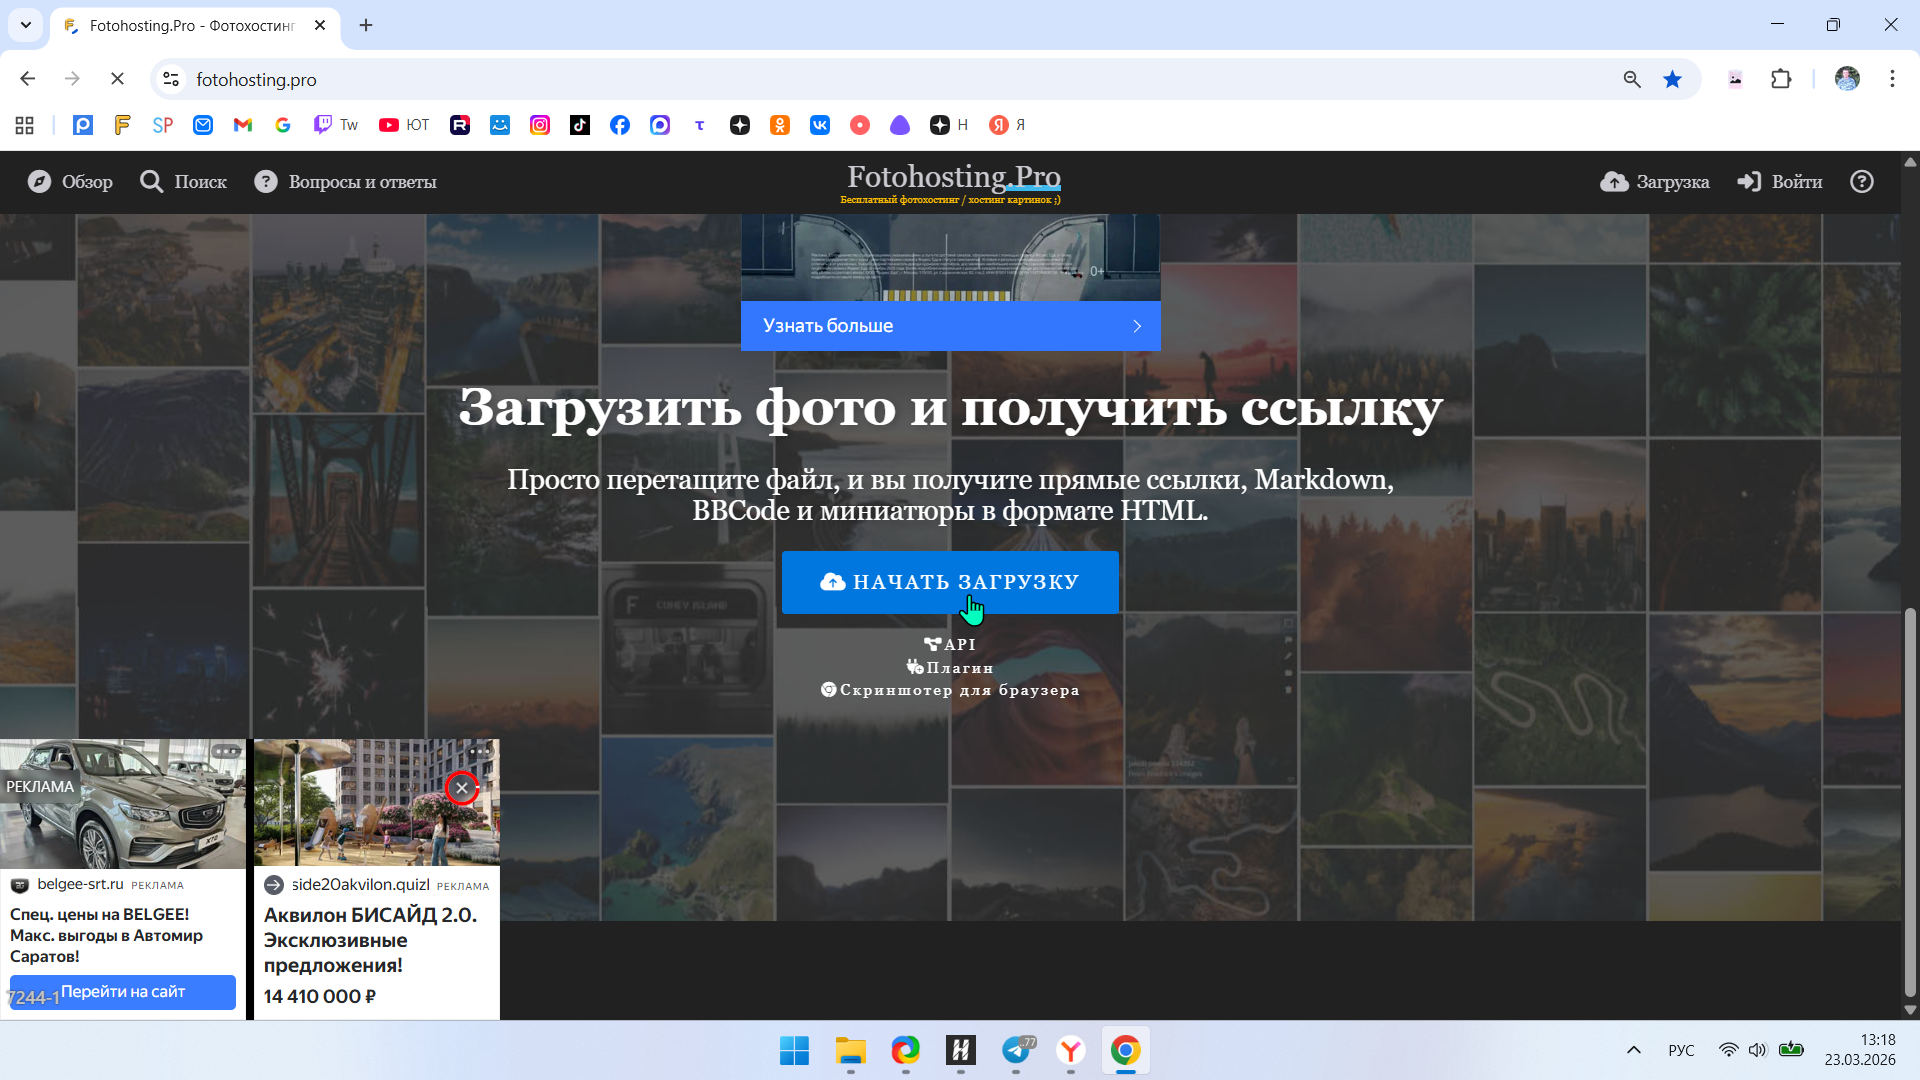Screen dimensions: 1920x1080
Task: Open Chrome extensions puzzle icon
Action: (x=1781, y=79)
